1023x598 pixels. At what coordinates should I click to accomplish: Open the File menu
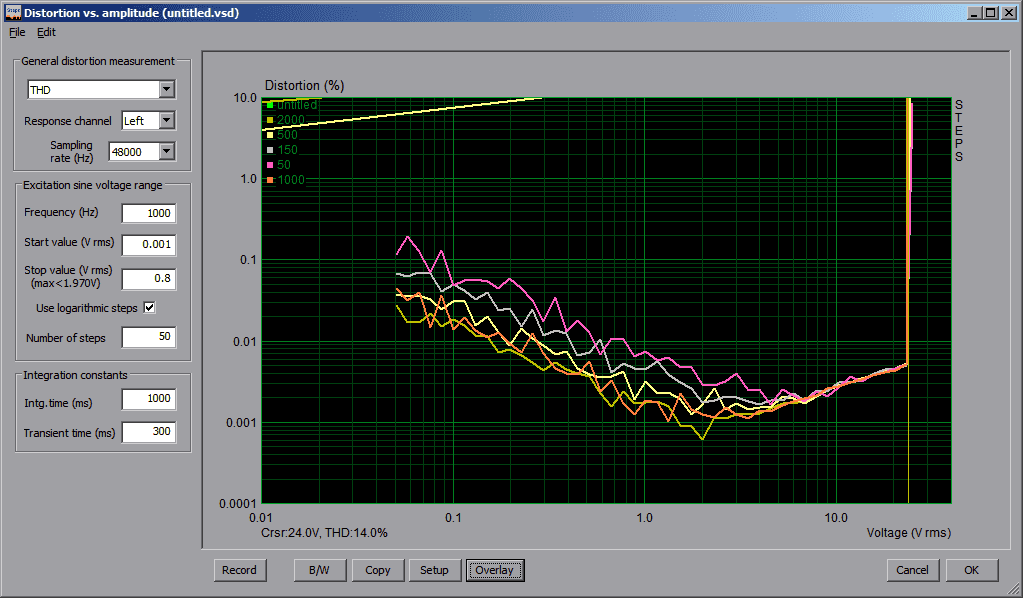pos(17,32)
